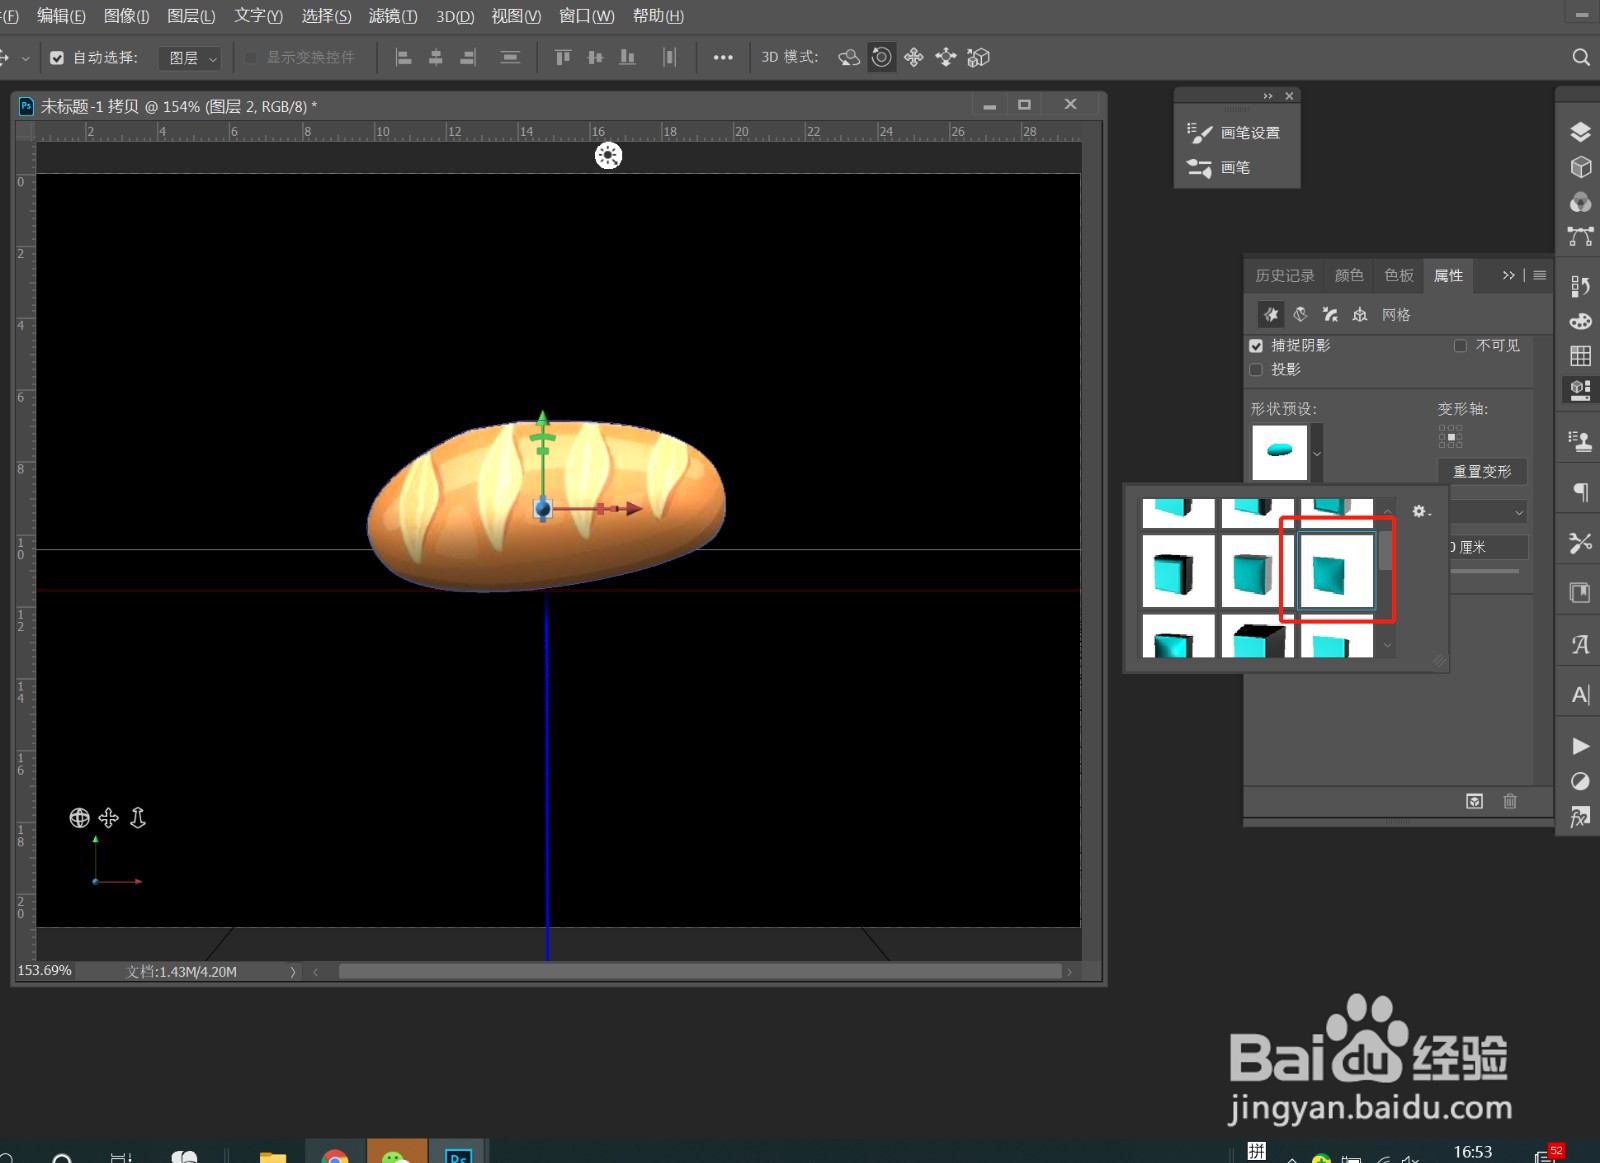The image size is (1600, 1163).
Task: Select the Cap tab icon in Properties
Action: pyautogui.click(x=1330, y=315)
